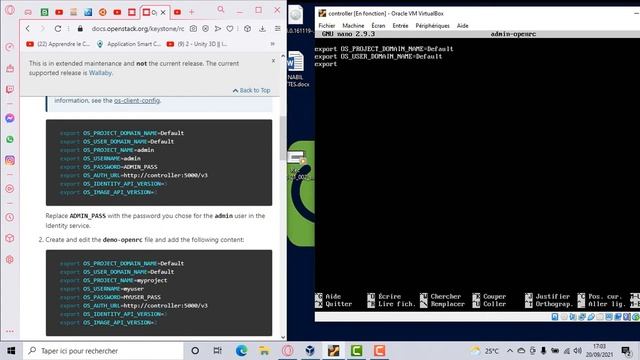Open File Explorer from the taskbar
This screenshot has height=360, width=640.
264,351
